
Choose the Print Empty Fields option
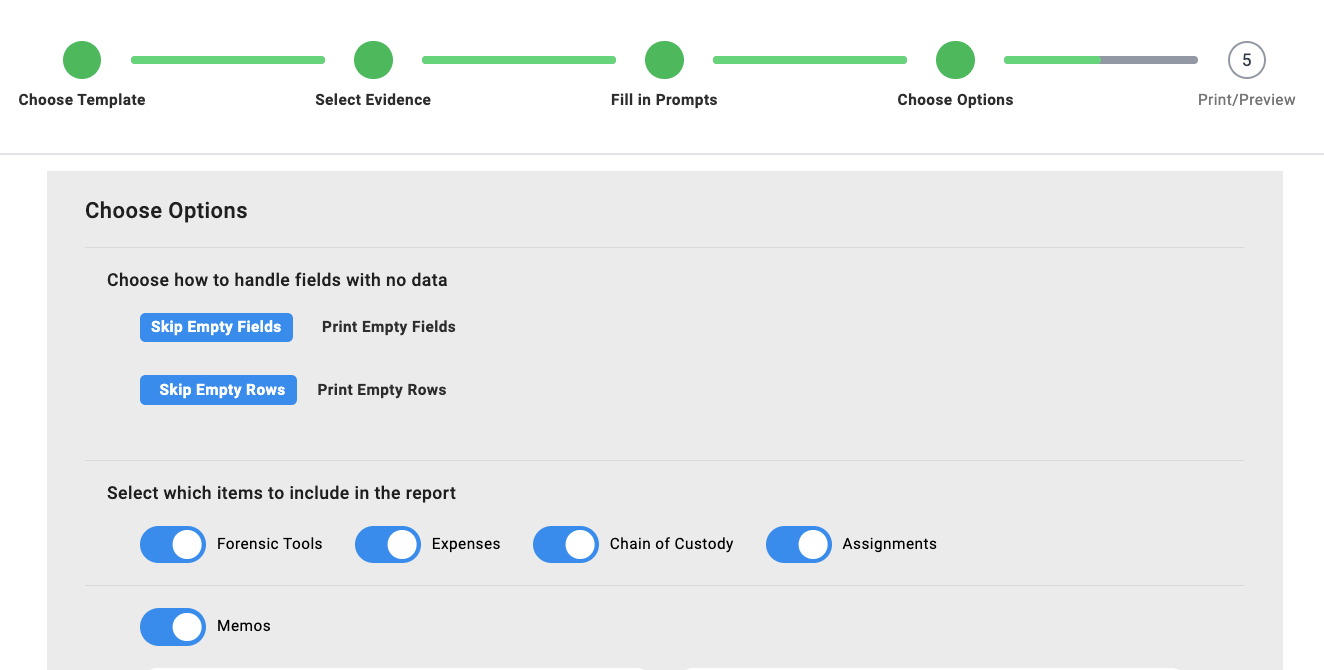[x=389, y=327]
